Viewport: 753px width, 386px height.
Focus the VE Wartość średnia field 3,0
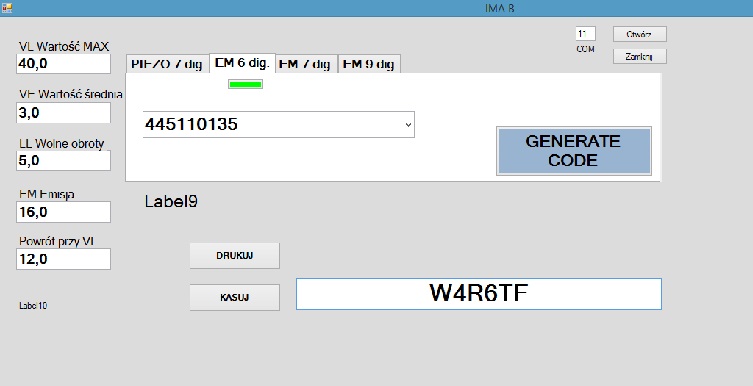pyautogui.click(x=63, y=113)
